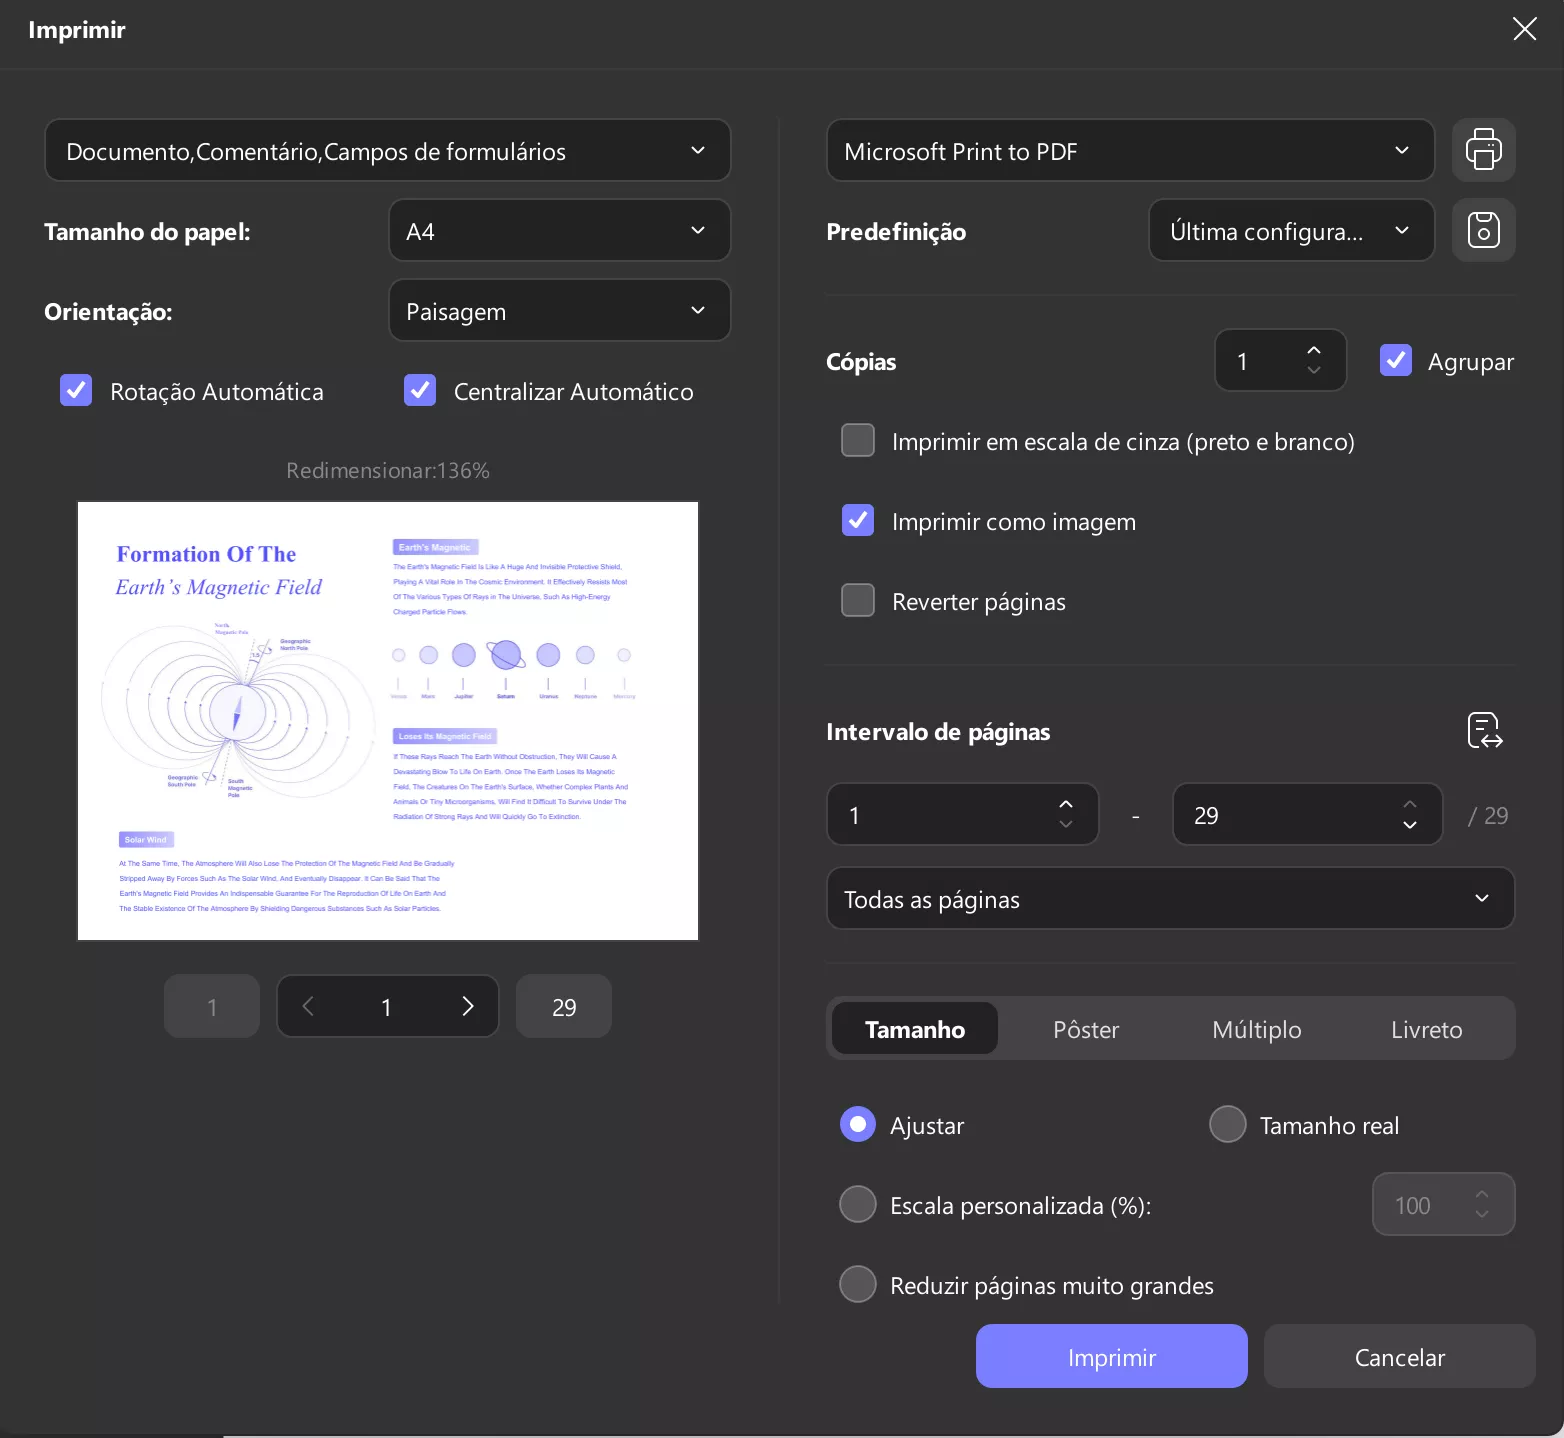Select the Tamanho real radio option
This screenshot has width=1564, height=1438.
(1228, 1124)
